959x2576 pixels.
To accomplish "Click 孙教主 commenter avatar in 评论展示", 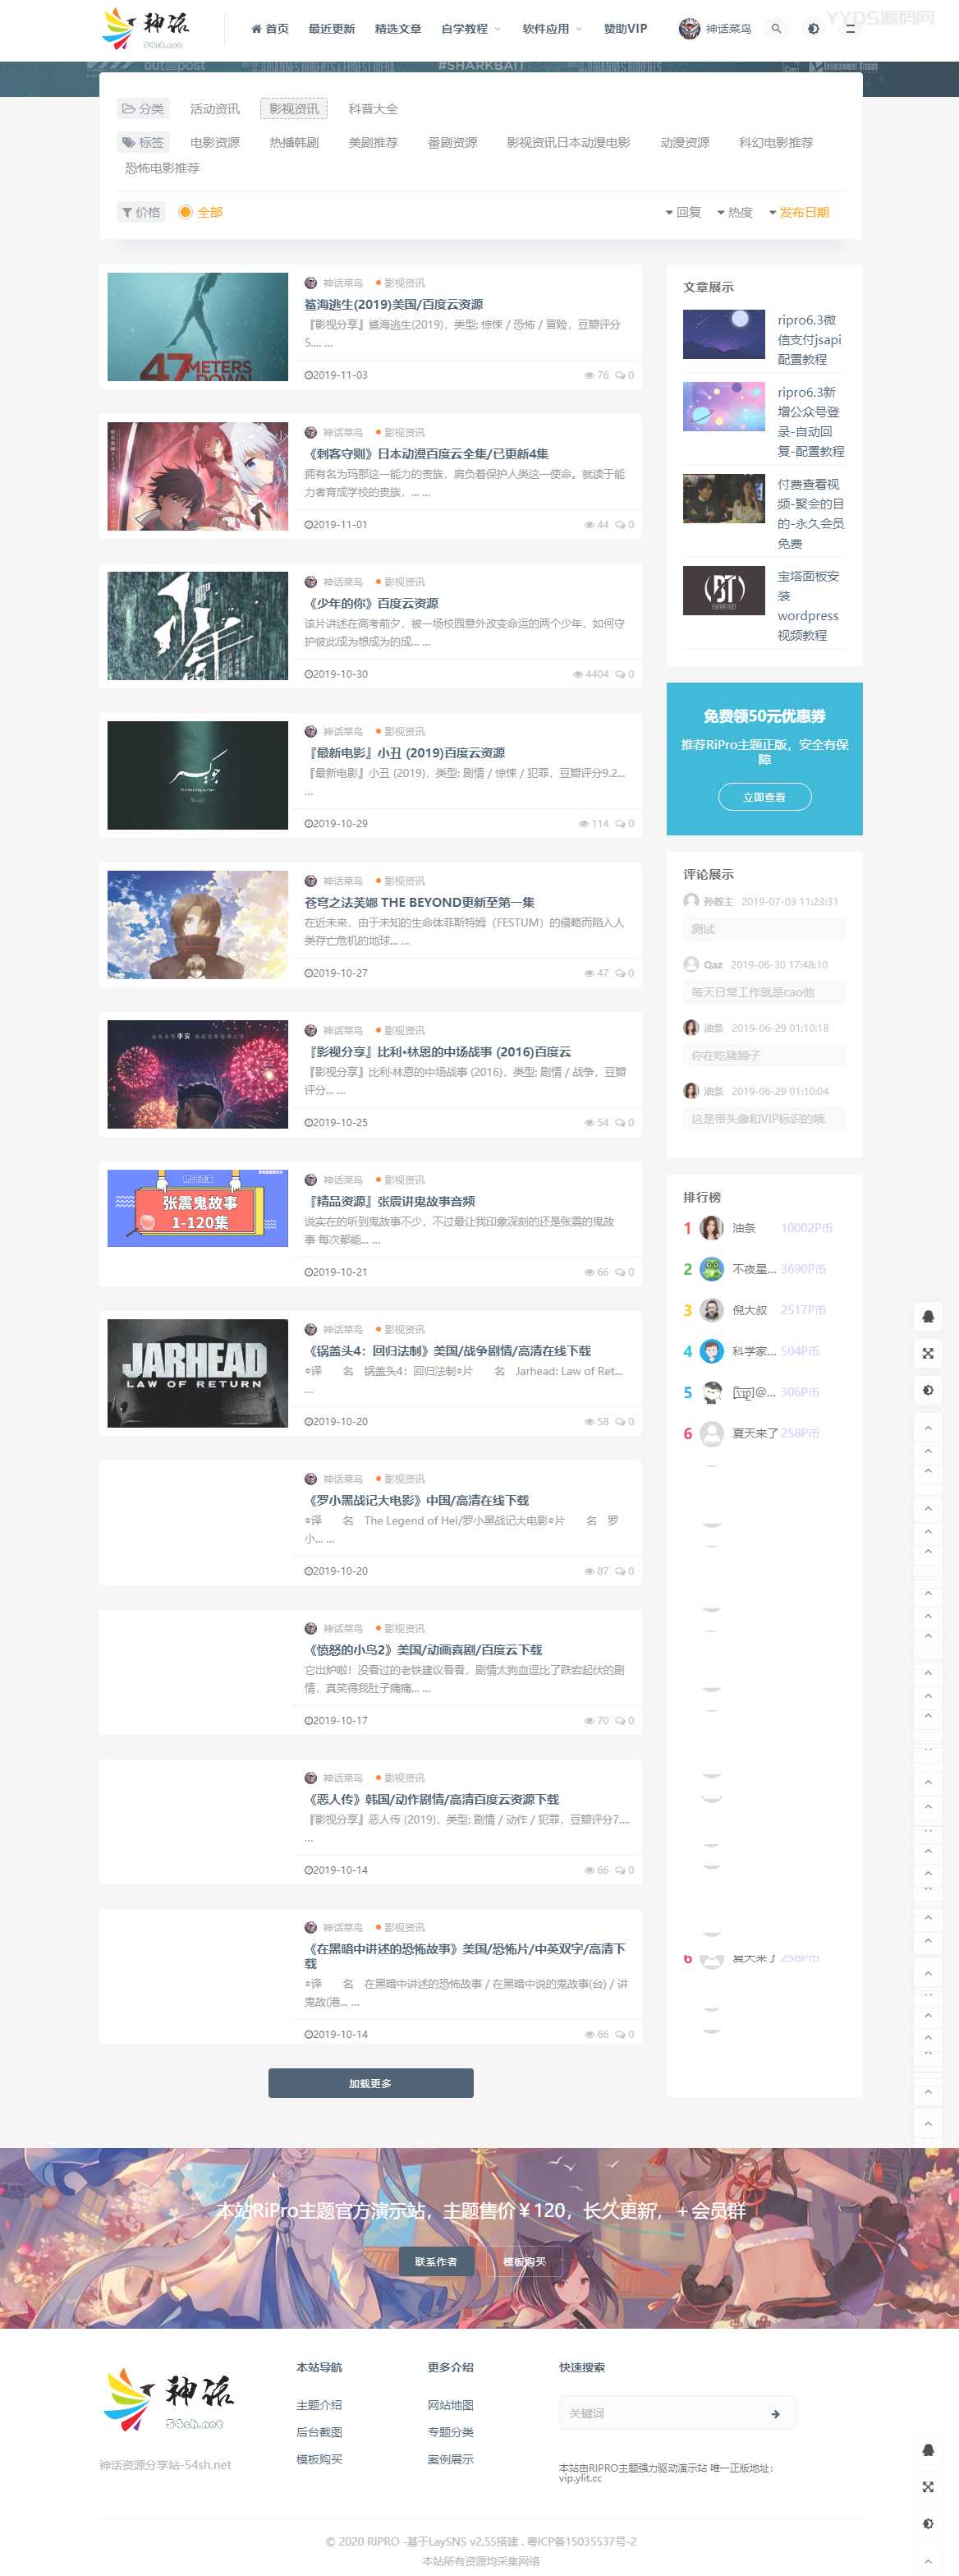I will click(691, 901).
